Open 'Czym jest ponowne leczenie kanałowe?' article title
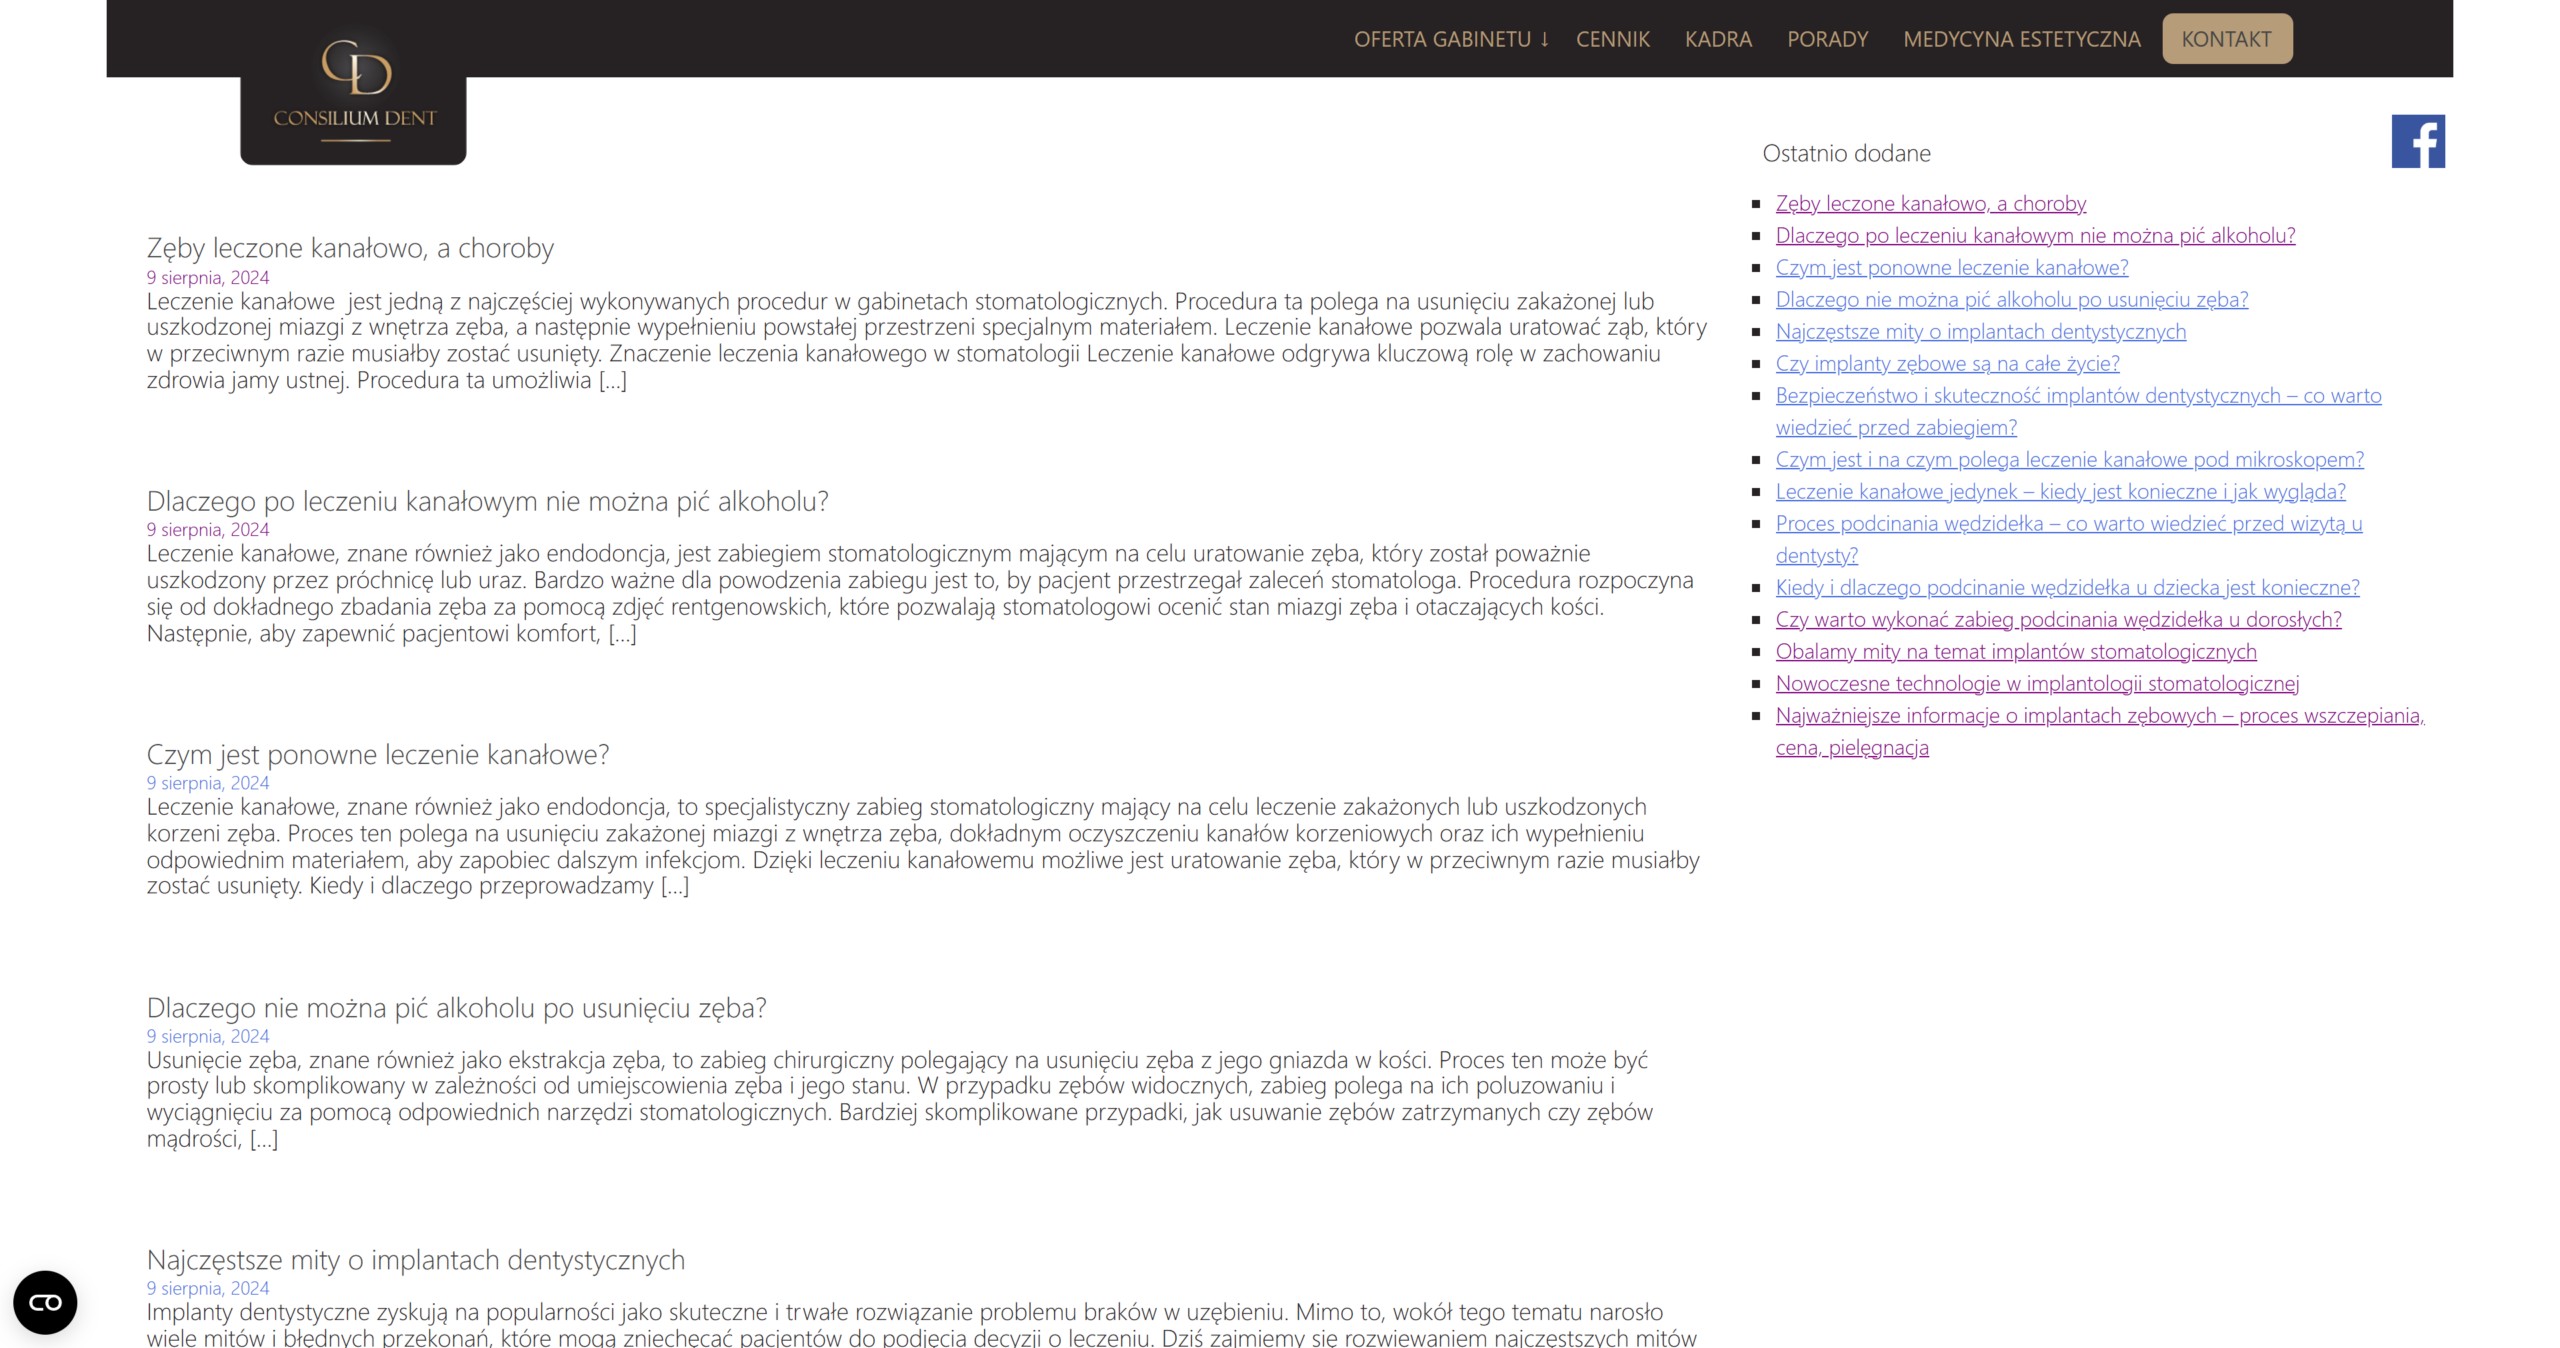 (x=378, y=754)
